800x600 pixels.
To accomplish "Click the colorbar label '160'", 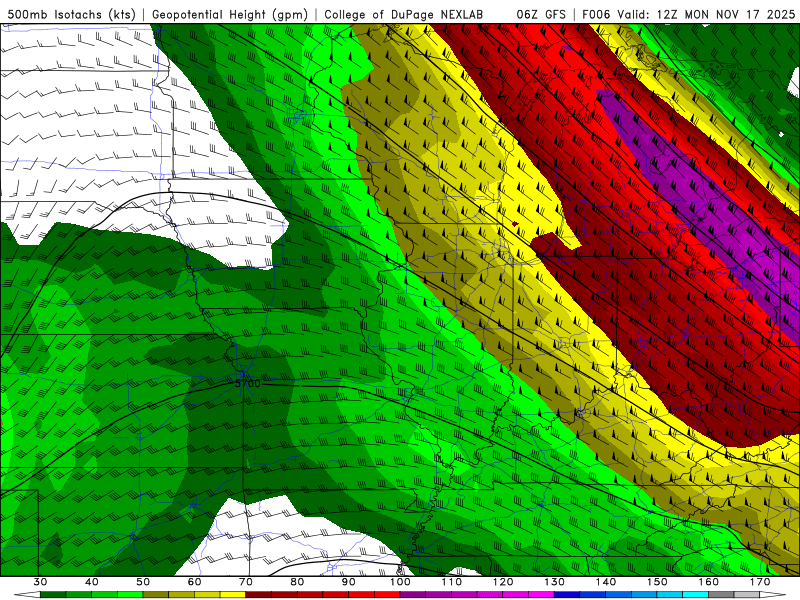I will click(x=709, y=582).
